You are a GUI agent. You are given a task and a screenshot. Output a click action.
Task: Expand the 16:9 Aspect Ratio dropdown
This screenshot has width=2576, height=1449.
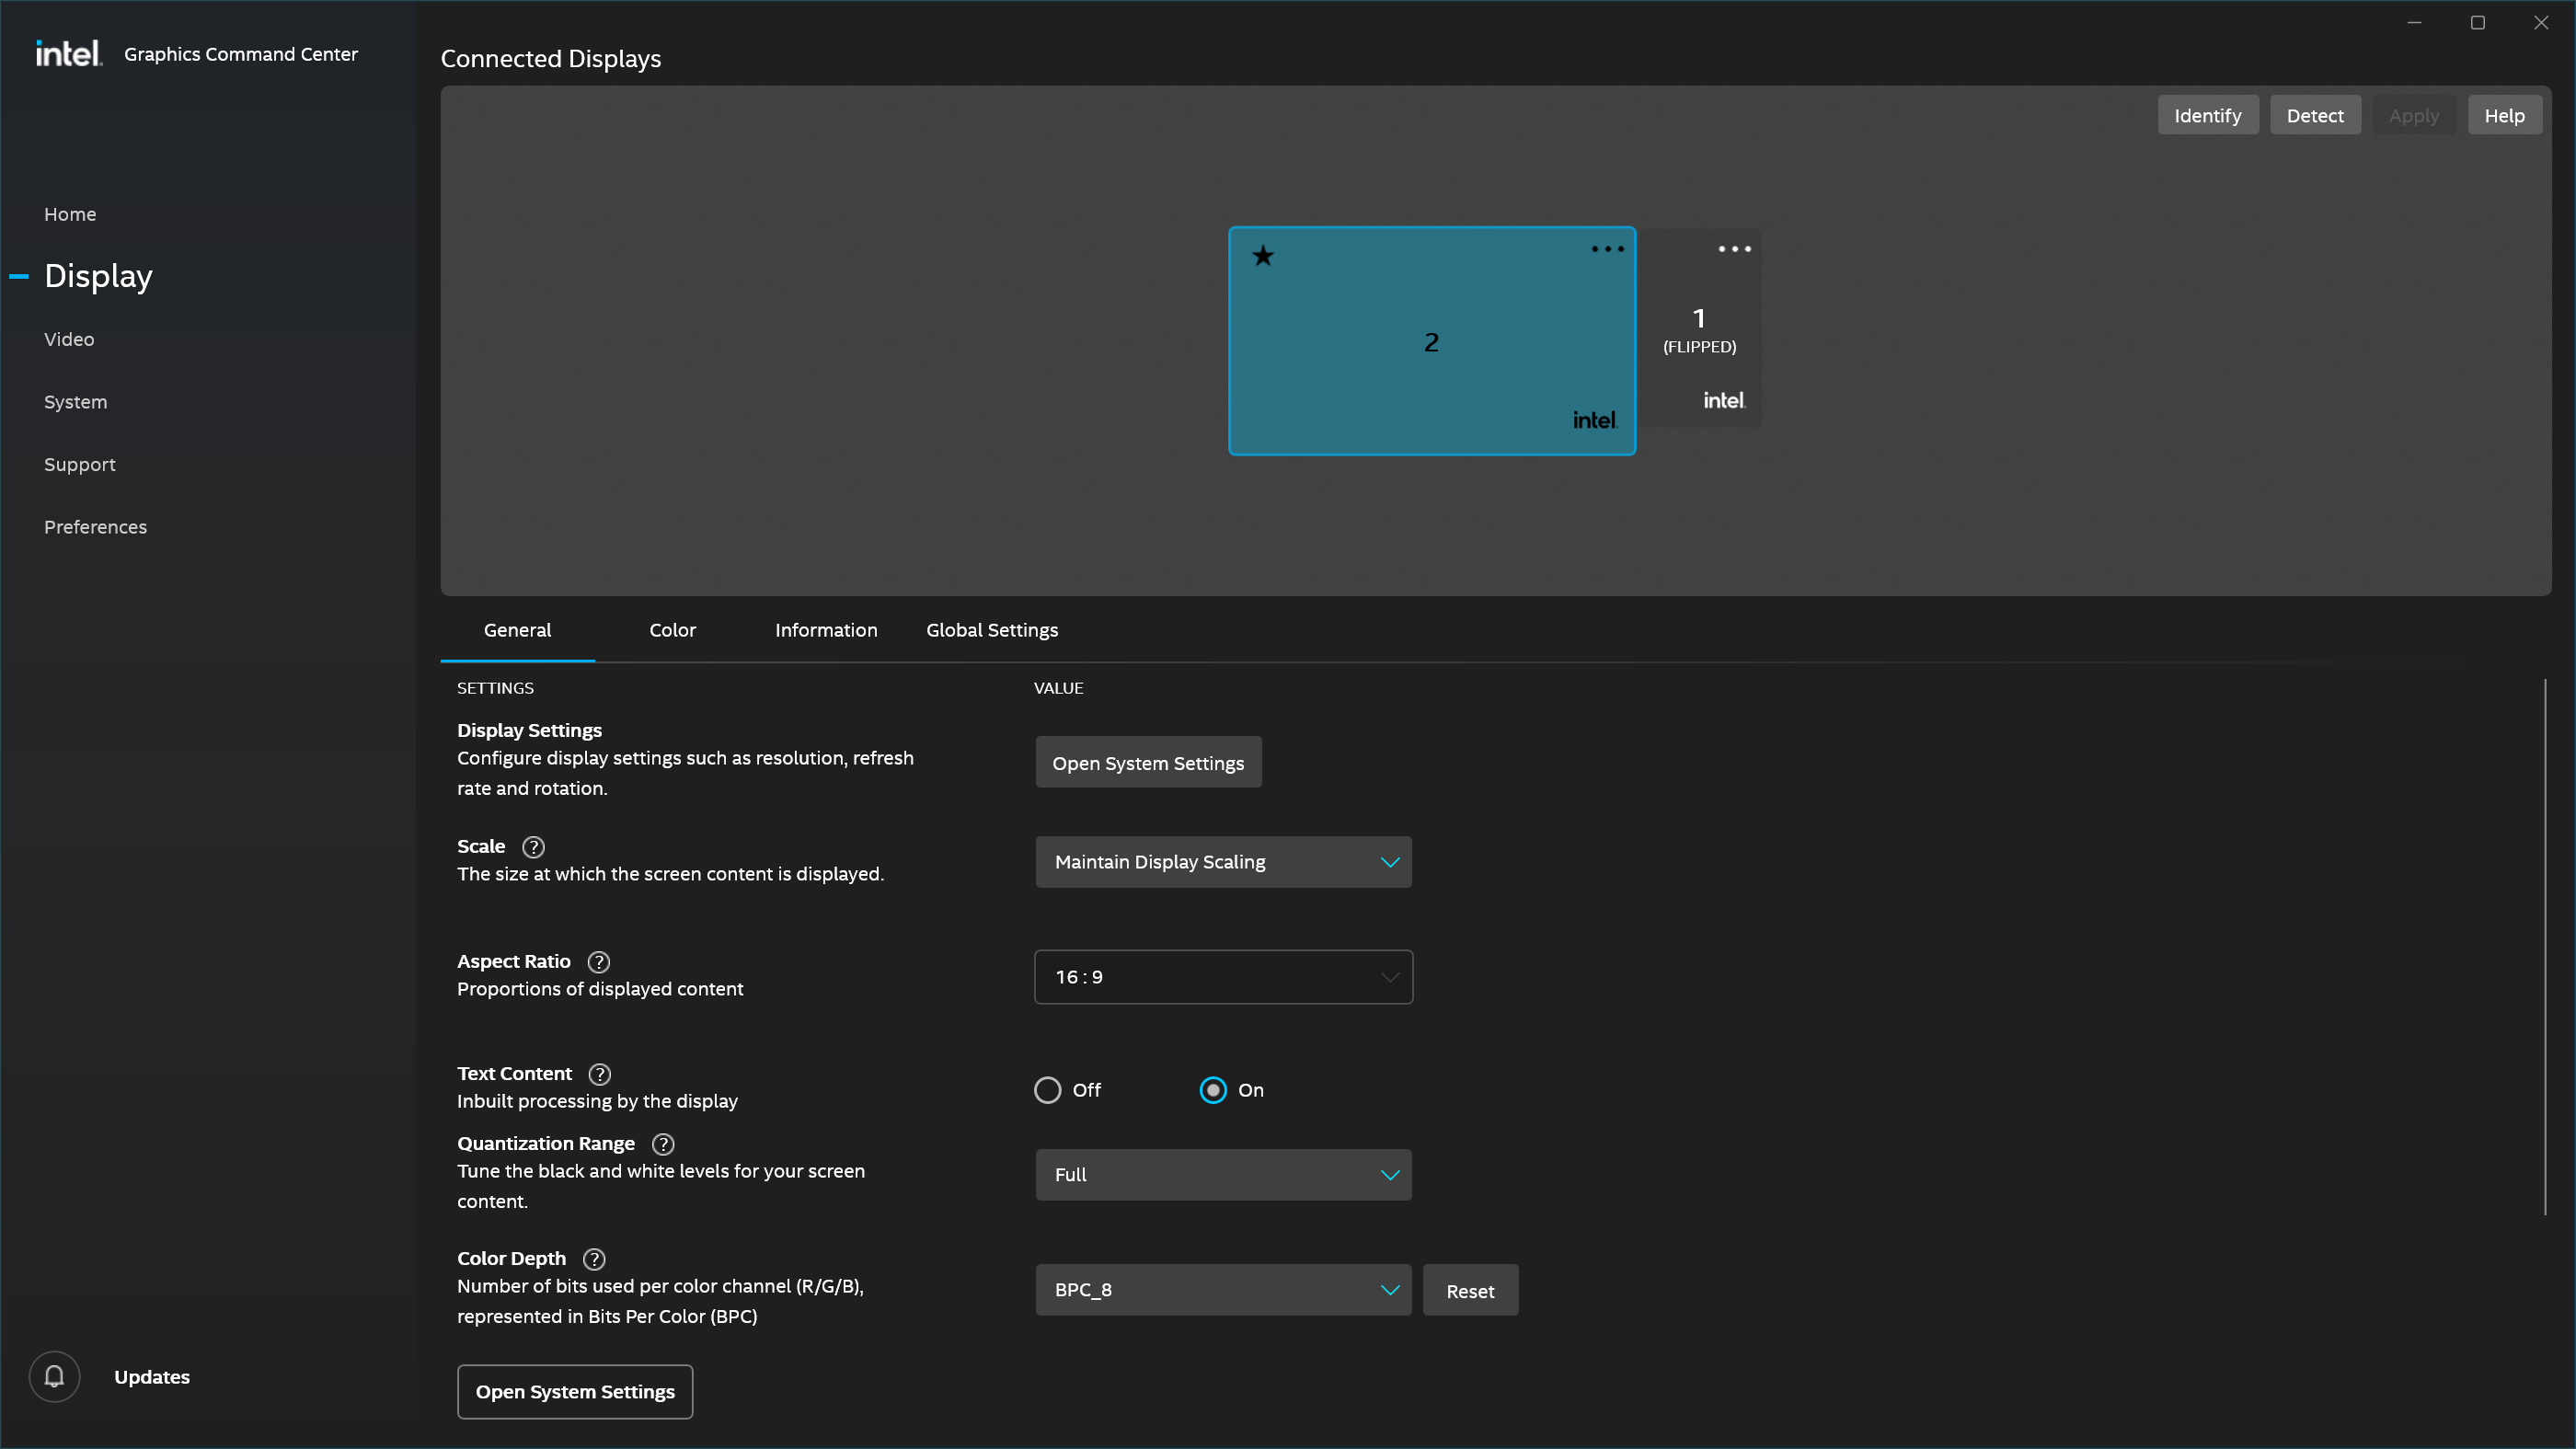1223,977
